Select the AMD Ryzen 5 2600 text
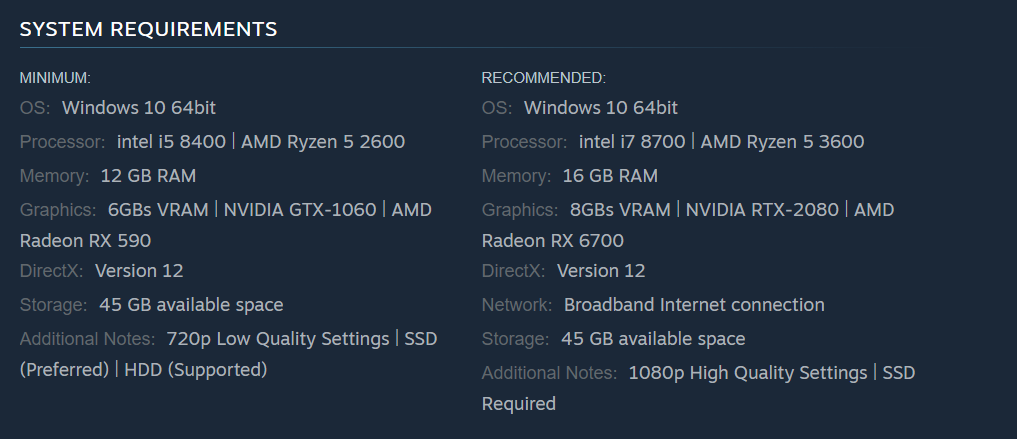Viewport: 1017px width, 439px height. [322, 141]
